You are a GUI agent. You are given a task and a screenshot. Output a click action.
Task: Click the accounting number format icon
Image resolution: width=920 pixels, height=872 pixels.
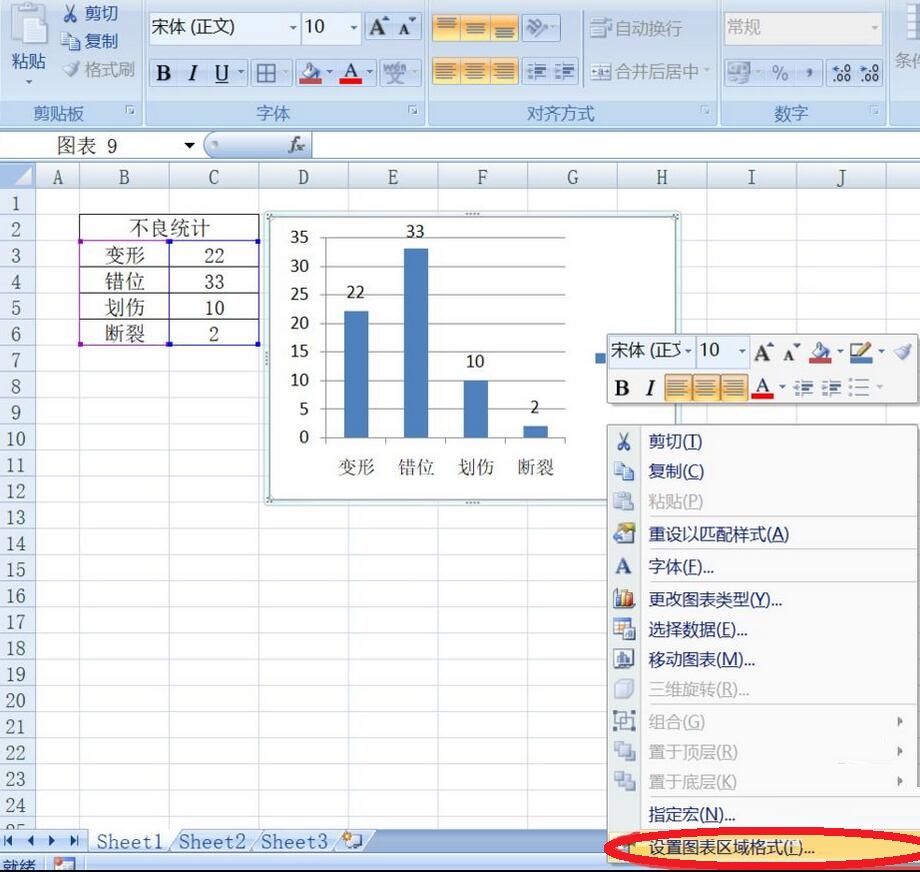[738, 73]
